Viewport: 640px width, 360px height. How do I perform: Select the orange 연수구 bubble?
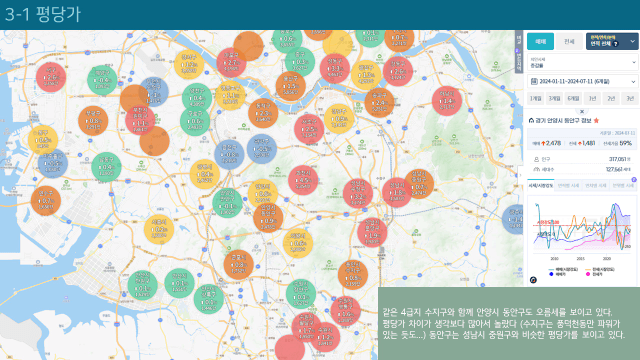coord(46,201)
